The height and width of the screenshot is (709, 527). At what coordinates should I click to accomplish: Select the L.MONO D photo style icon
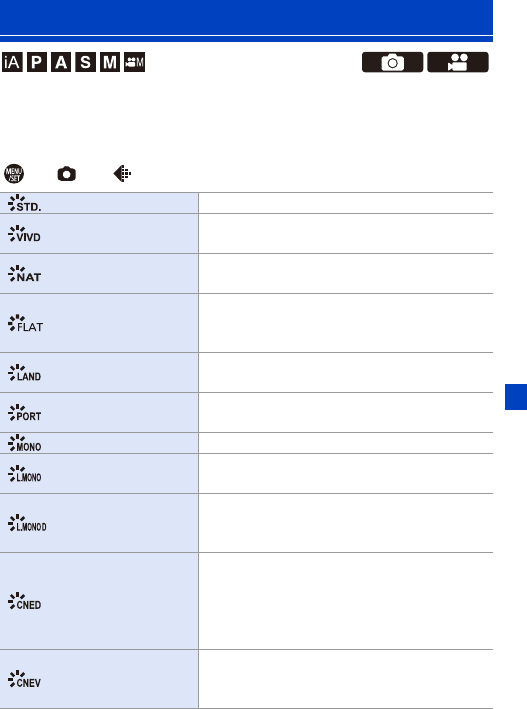coord(27,523)
